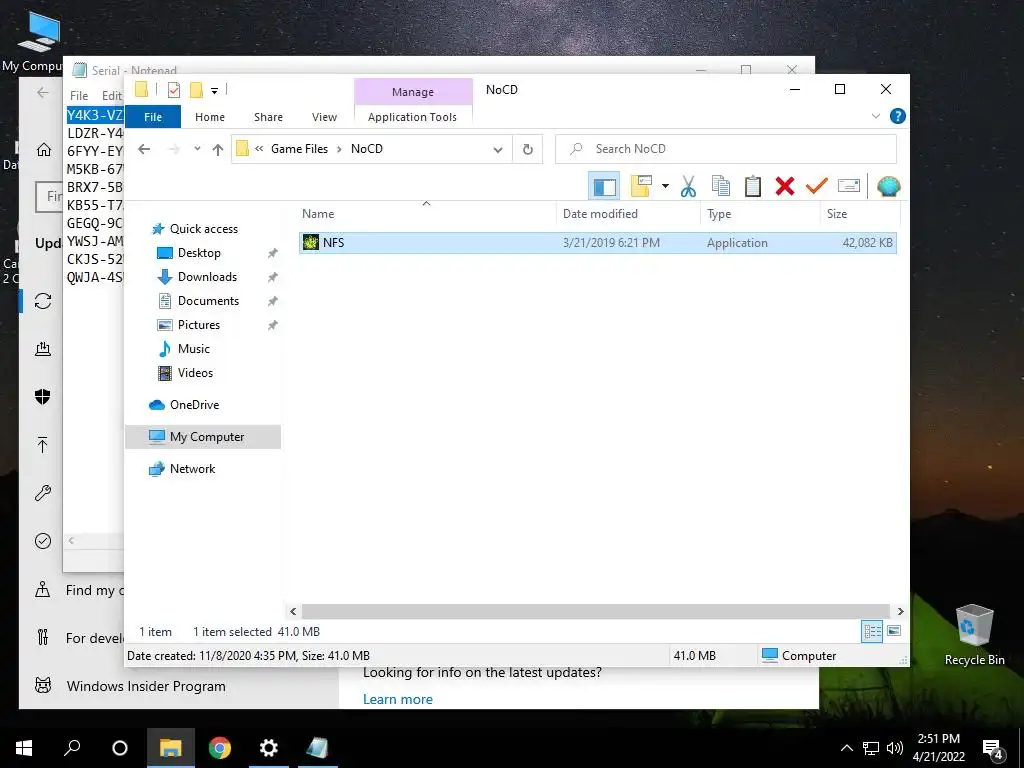The width and height of the screenshot is (1024, 768).
Task: Switch to the Home ribbon tab
Action: click(x=210, y=117)
